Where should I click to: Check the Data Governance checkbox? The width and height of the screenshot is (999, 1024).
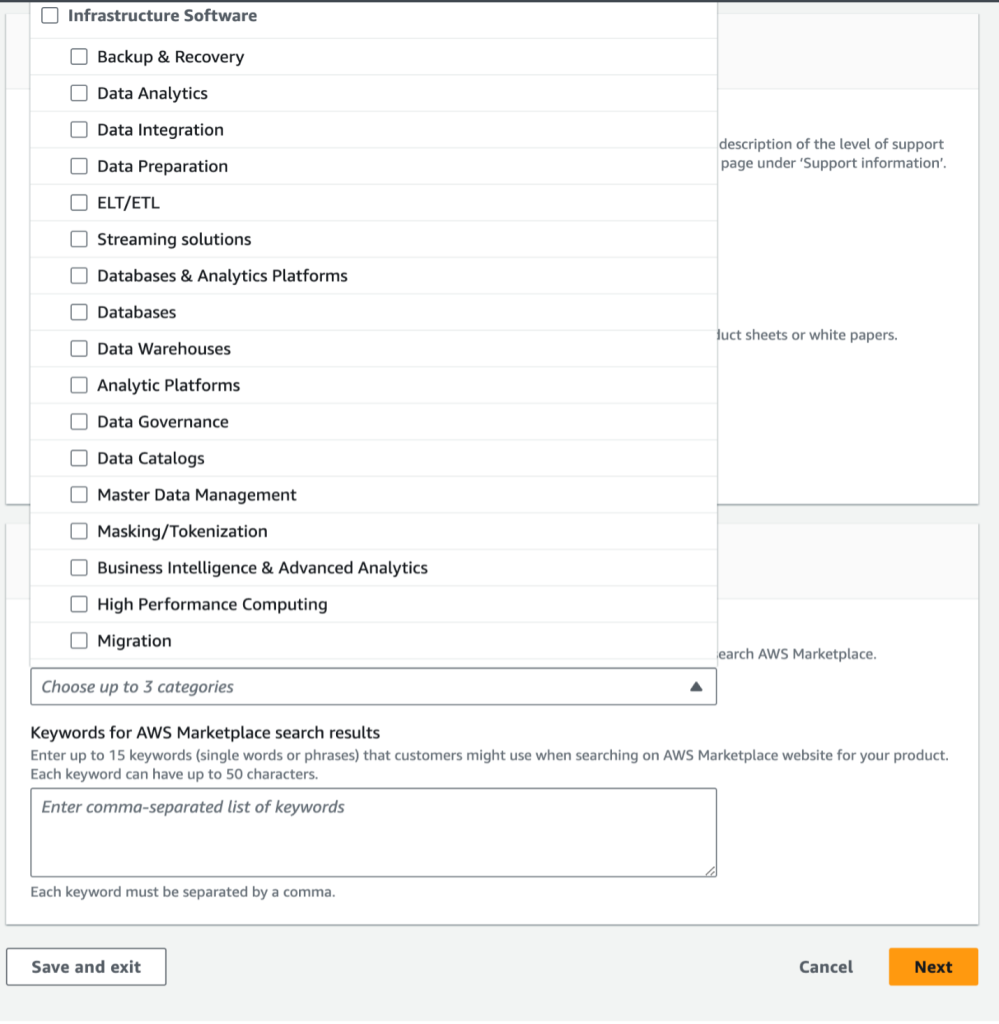pos(79,421)
